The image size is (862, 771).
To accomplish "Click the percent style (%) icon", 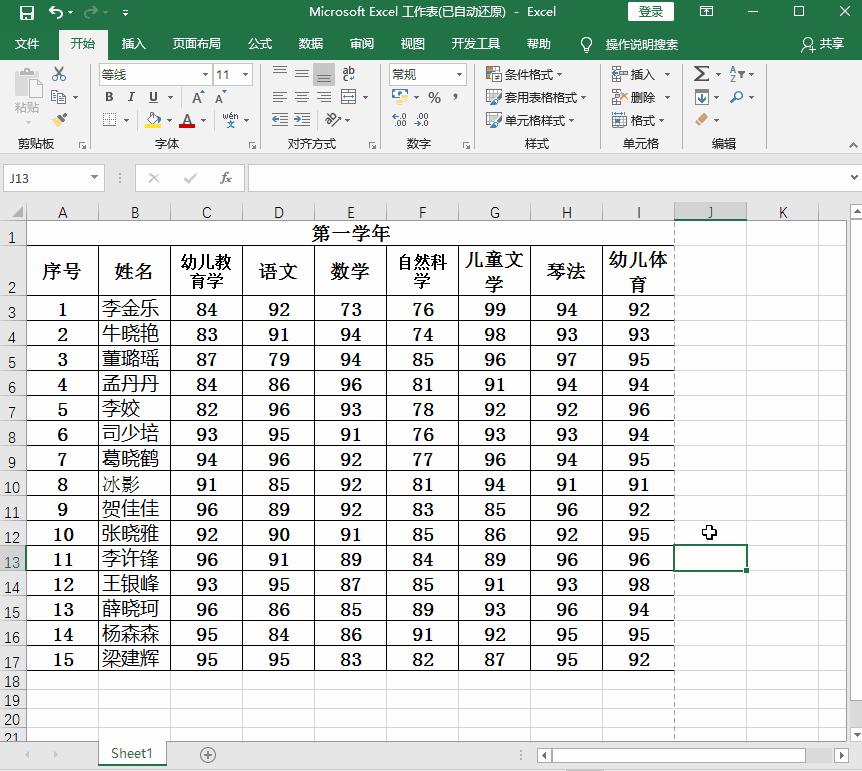I will (x=435, y=97).
